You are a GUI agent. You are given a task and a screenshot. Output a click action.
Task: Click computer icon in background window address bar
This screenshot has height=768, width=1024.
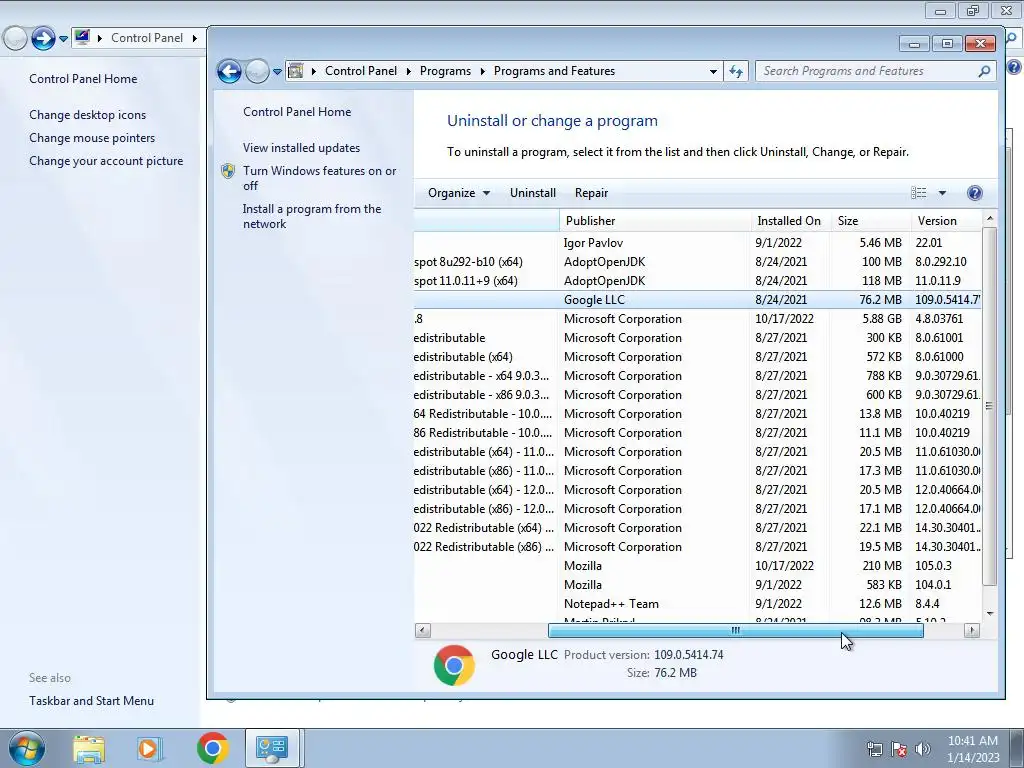click(82, 37)
